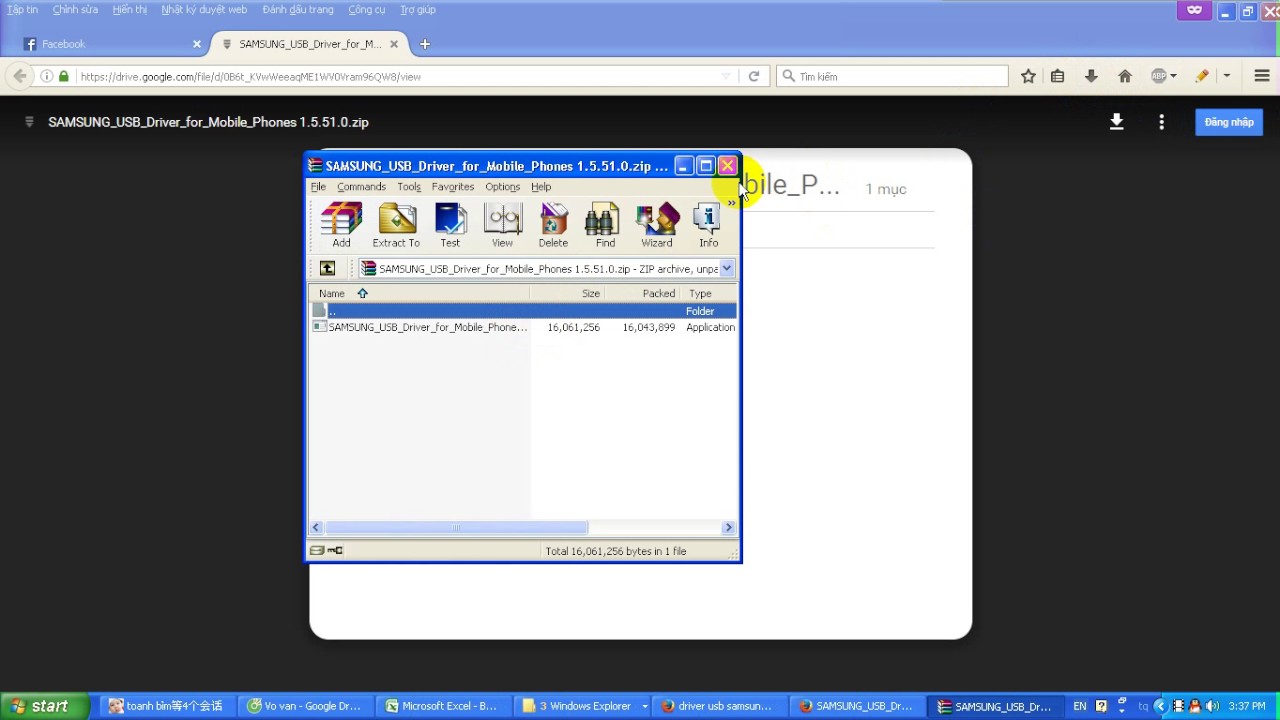Open the WinRAR Help menu
Screen dimensions: 1280x720
[x=541, y=187]
